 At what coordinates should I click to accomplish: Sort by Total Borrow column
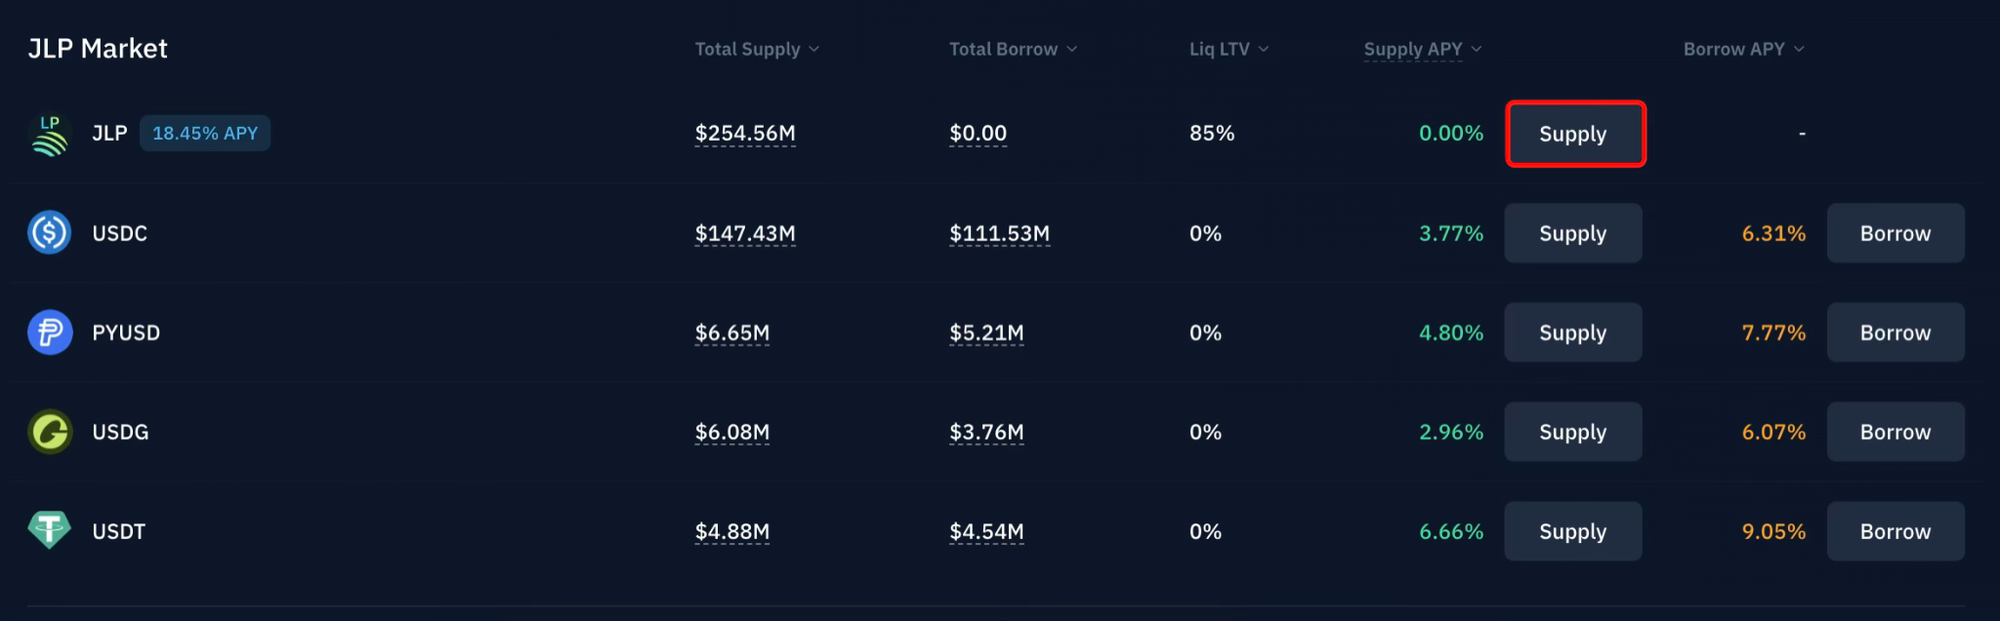tap(1012, 49)
